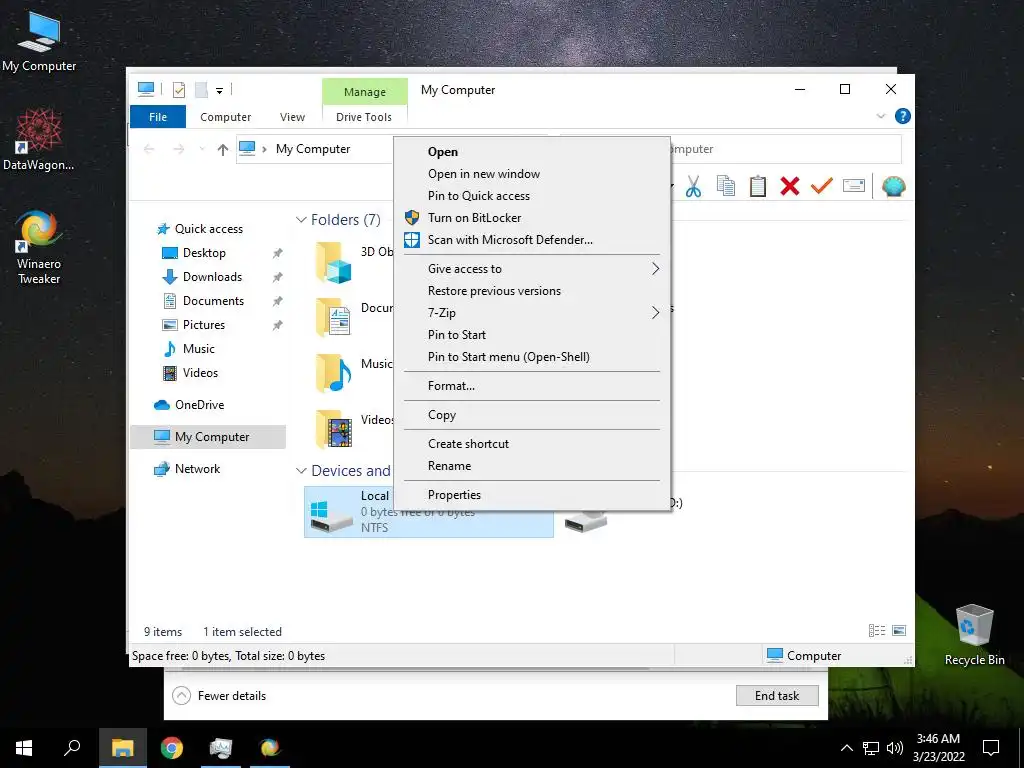This screenshot has height=768, width=1024.
Task: Choose Properties in the context menu
Action: 532,495
